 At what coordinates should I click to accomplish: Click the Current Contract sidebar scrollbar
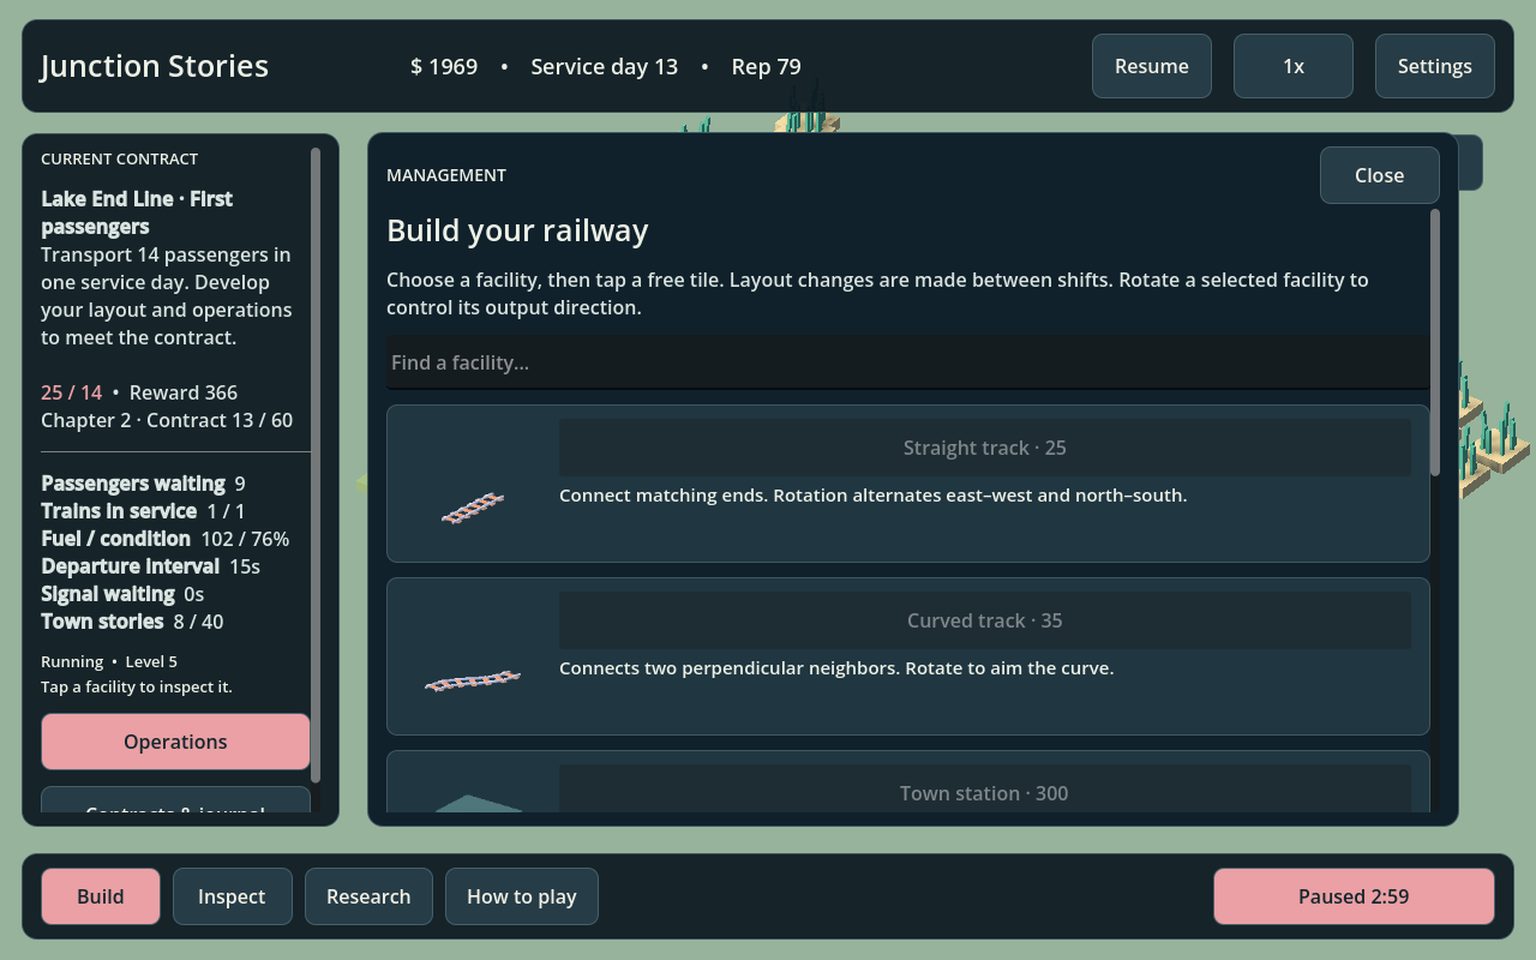[x=315, y=465]
